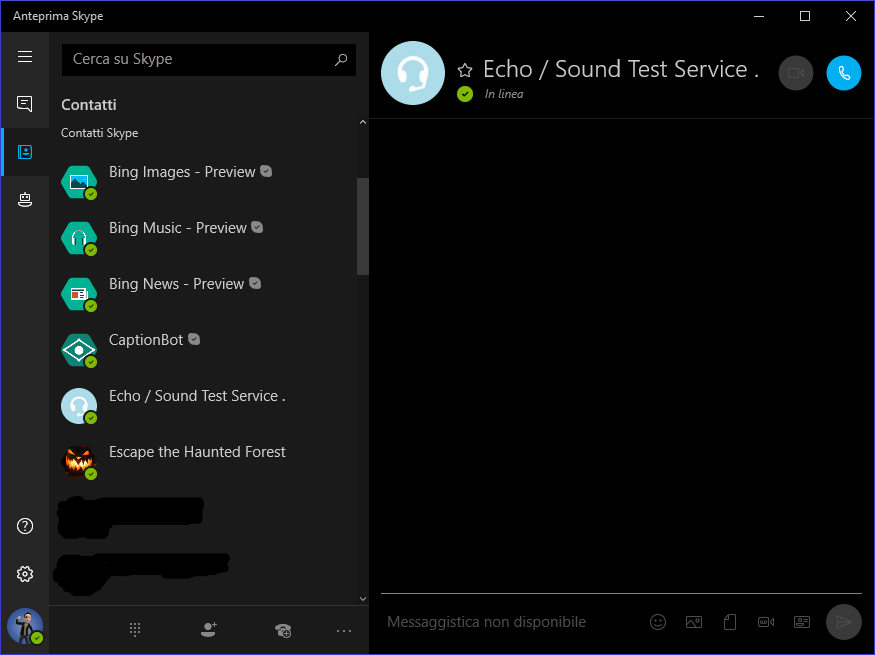Start a video call with Echo
This screenshot has height=655, width=875.
(796, 73)
